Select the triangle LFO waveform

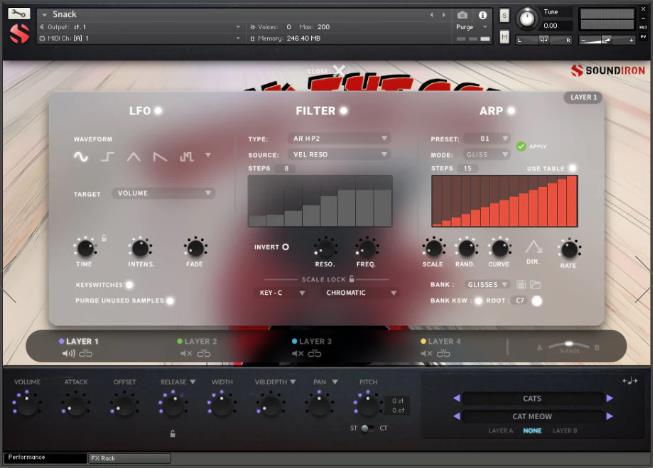click(x=133, y=157)
